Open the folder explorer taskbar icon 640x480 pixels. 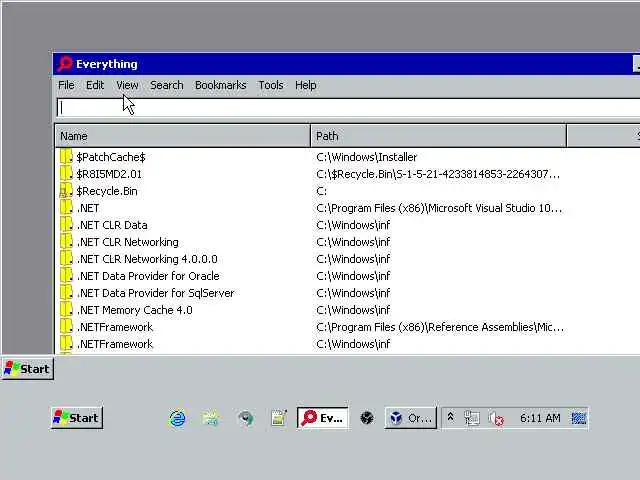211,418
